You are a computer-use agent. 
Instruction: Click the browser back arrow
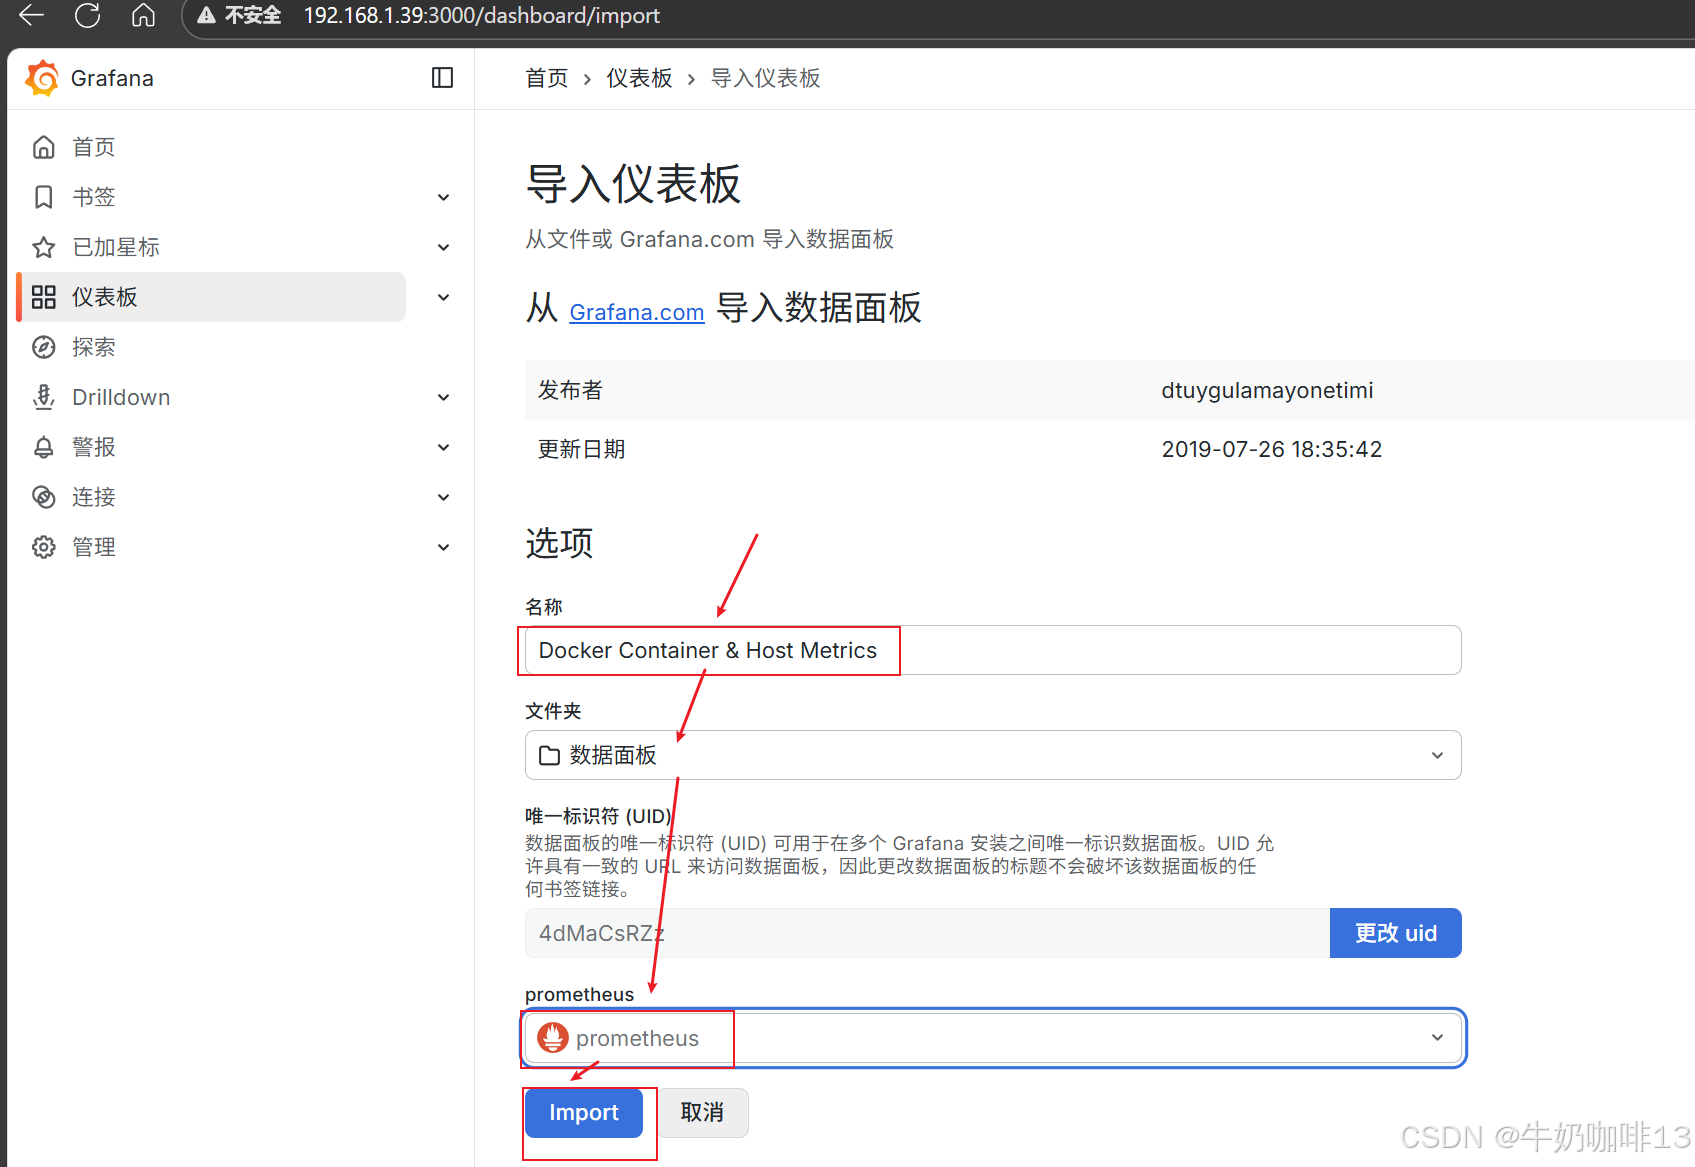(32, 15)
